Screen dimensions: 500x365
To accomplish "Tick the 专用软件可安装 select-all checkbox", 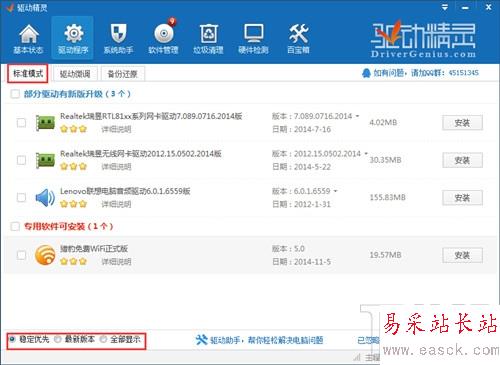I will (x=15, y=227).
